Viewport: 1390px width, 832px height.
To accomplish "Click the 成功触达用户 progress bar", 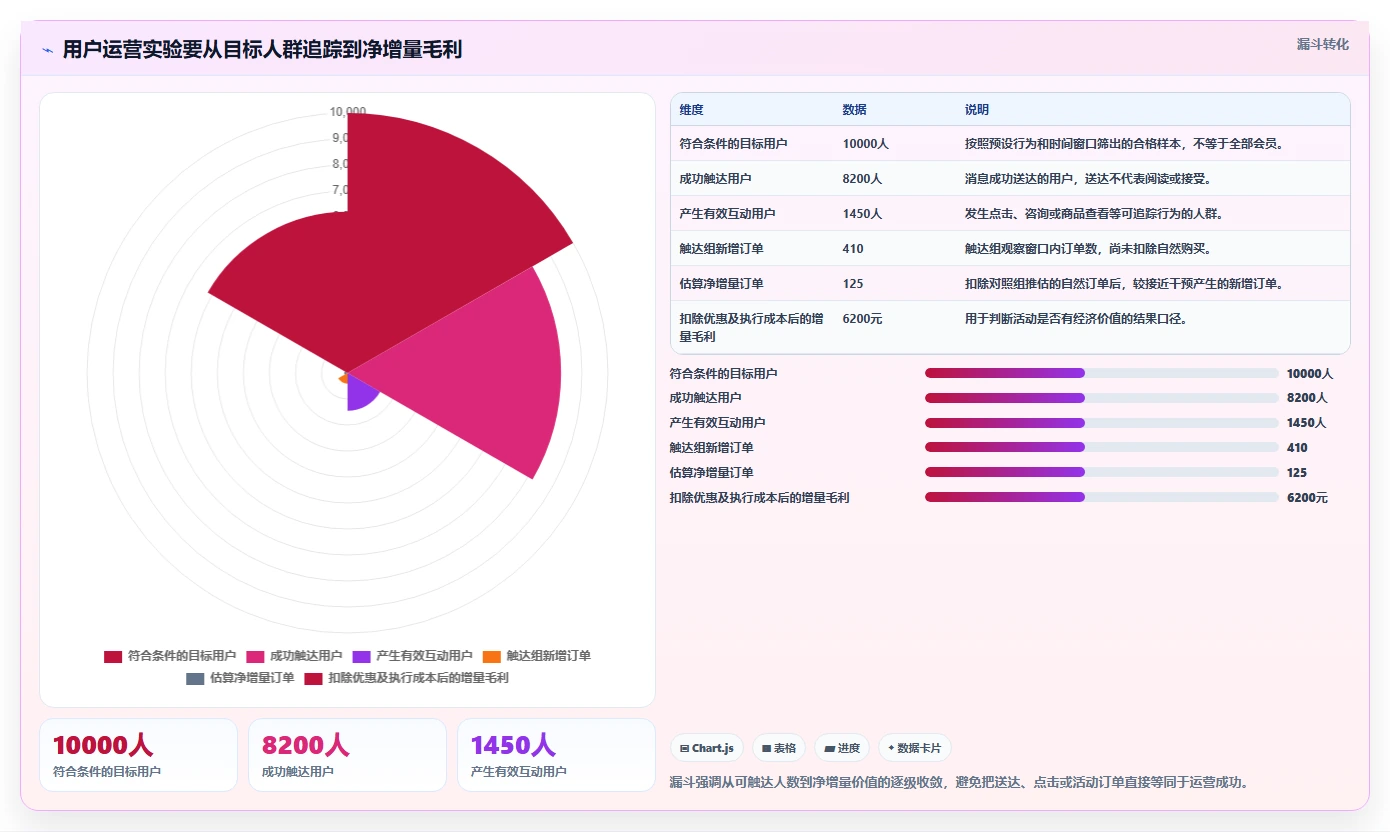I will pos(1101,398).
